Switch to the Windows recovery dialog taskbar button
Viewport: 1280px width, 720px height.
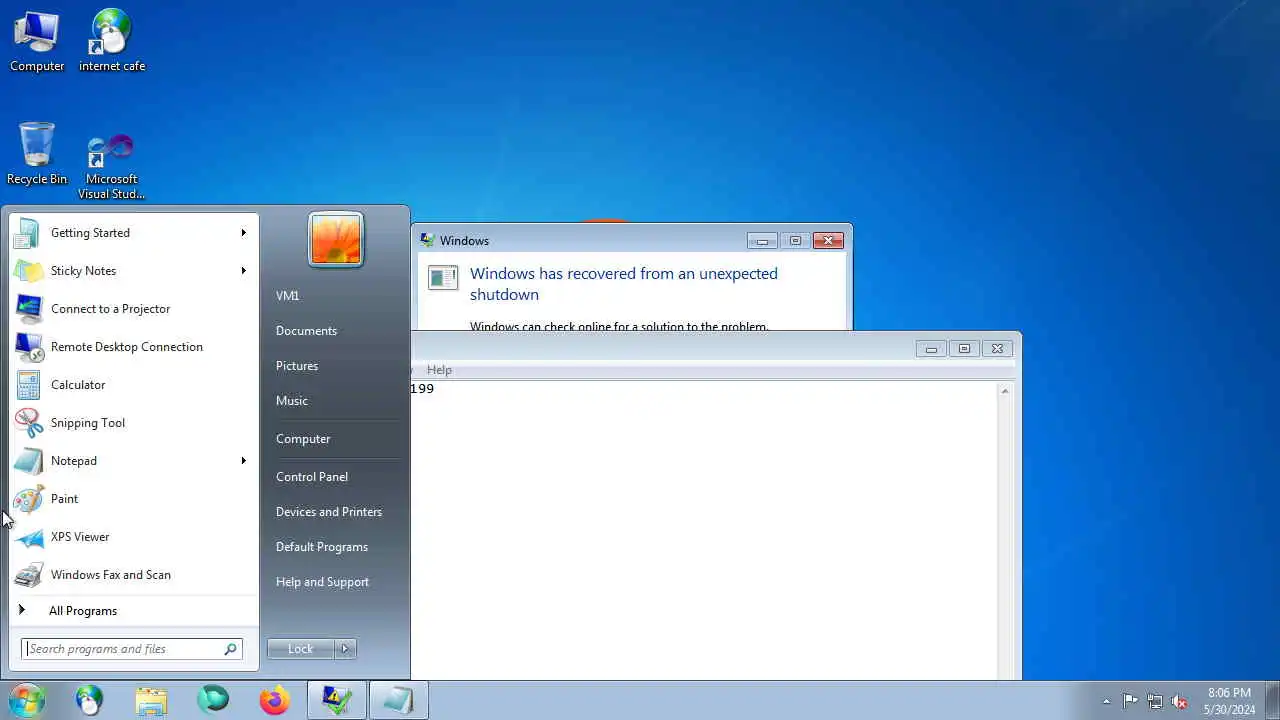tap(337, 700)
